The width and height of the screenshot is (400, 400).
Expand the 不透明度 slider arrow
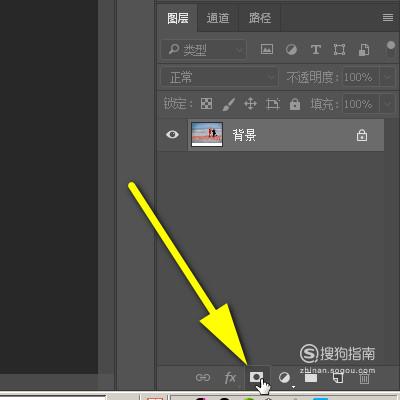(387, 77)
